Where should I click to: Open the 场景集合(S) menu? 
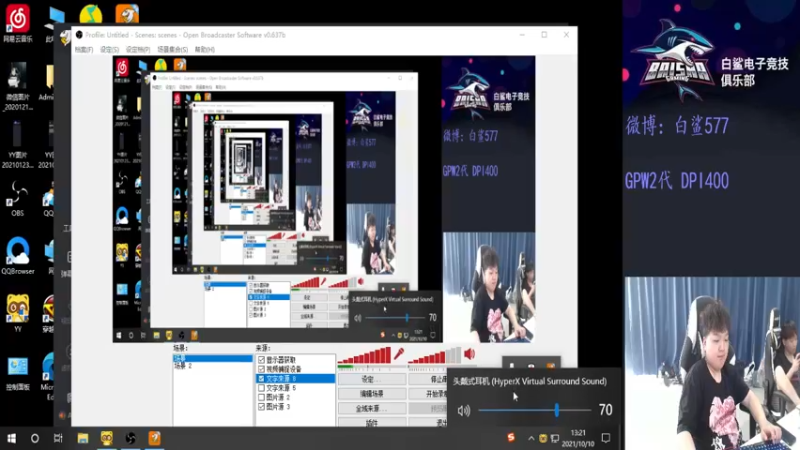tap(172, 49)
